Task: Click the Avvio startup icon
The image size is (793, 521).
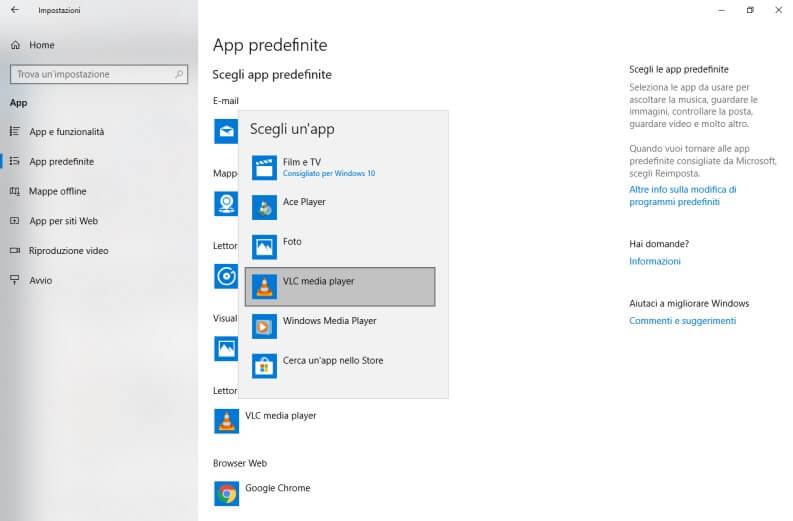Action: [15, 280]
